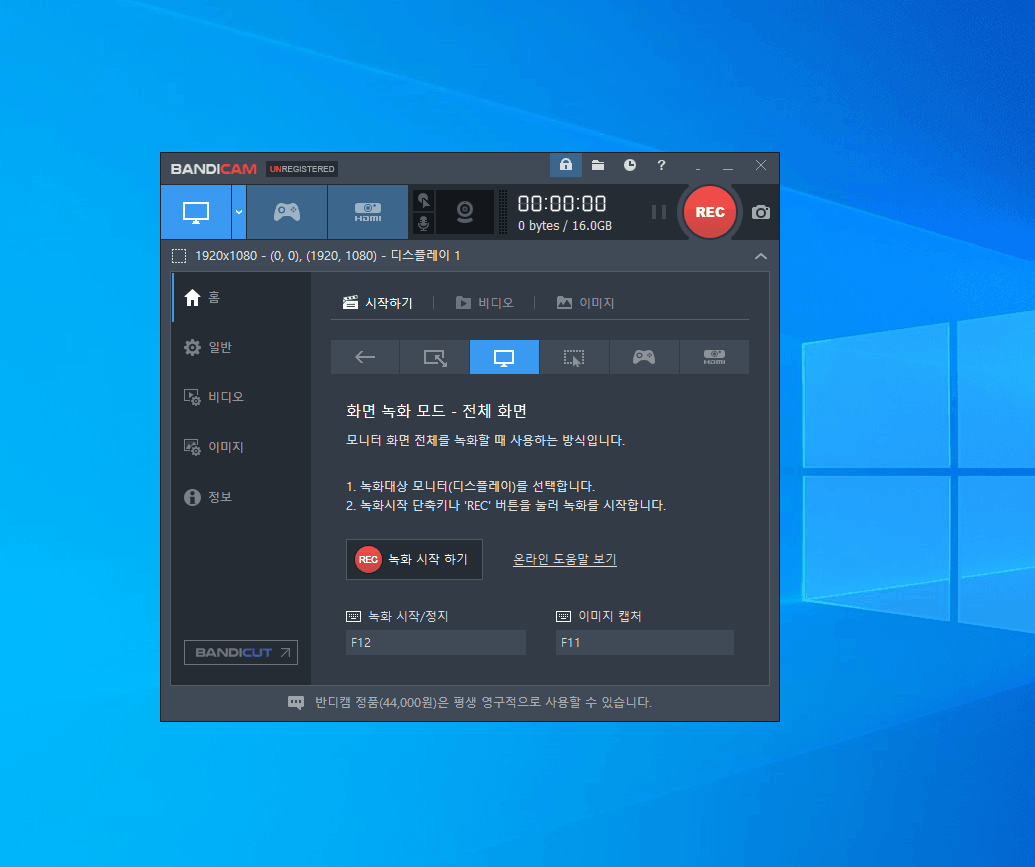
Task: Open the 이미지 sidebar settings
Action: (241, 447)
